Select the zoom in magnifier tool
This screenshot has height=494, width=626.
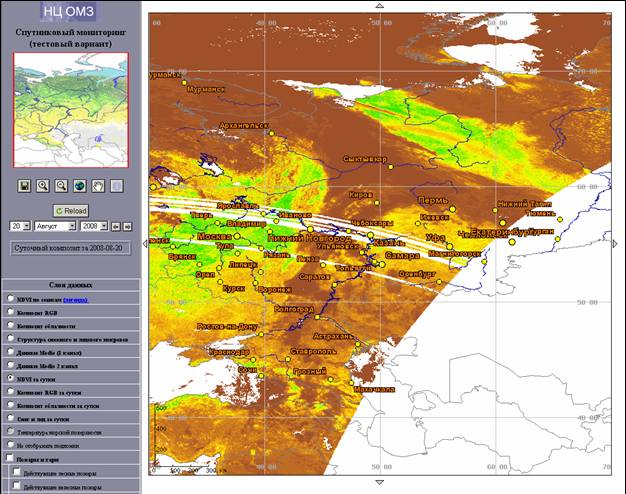43,186
